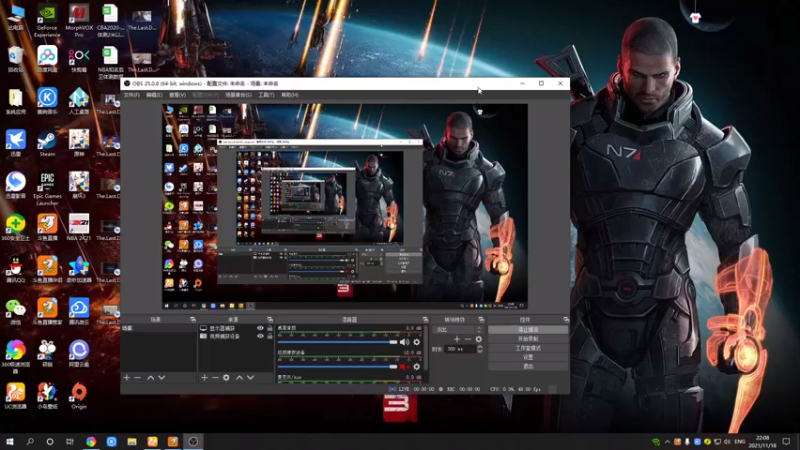Open Epic Games Launcher desktop shortcut
800x450 pixels.
(47, 189)
